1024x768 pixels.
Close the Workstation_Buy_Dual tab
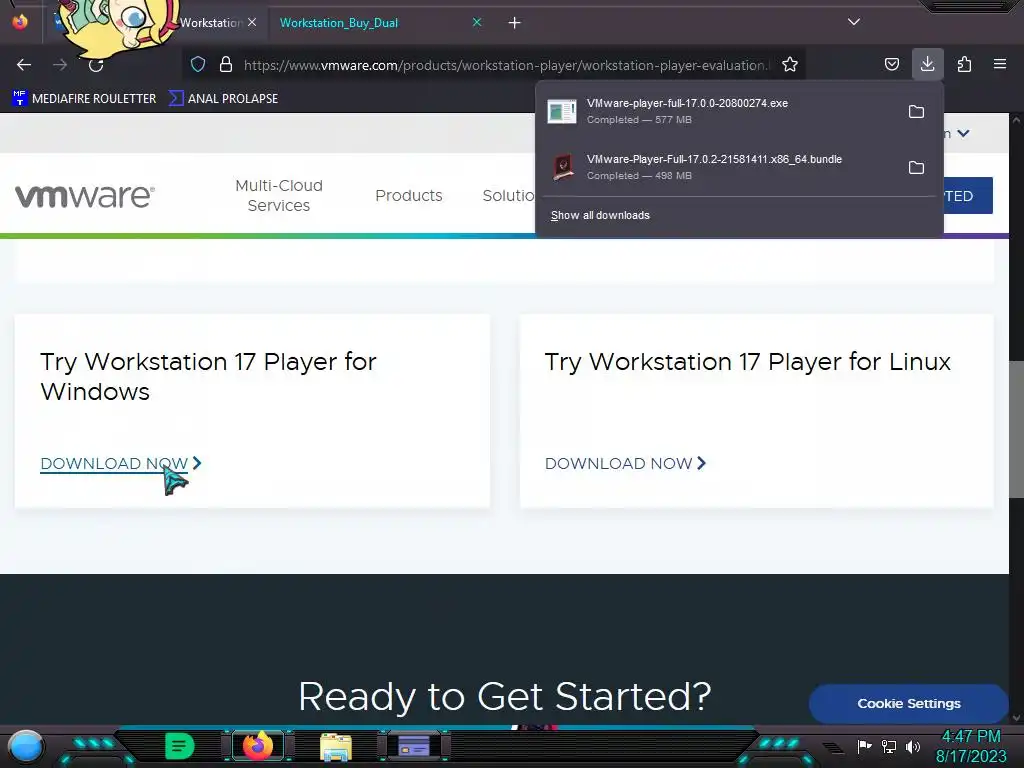[477, 22]
